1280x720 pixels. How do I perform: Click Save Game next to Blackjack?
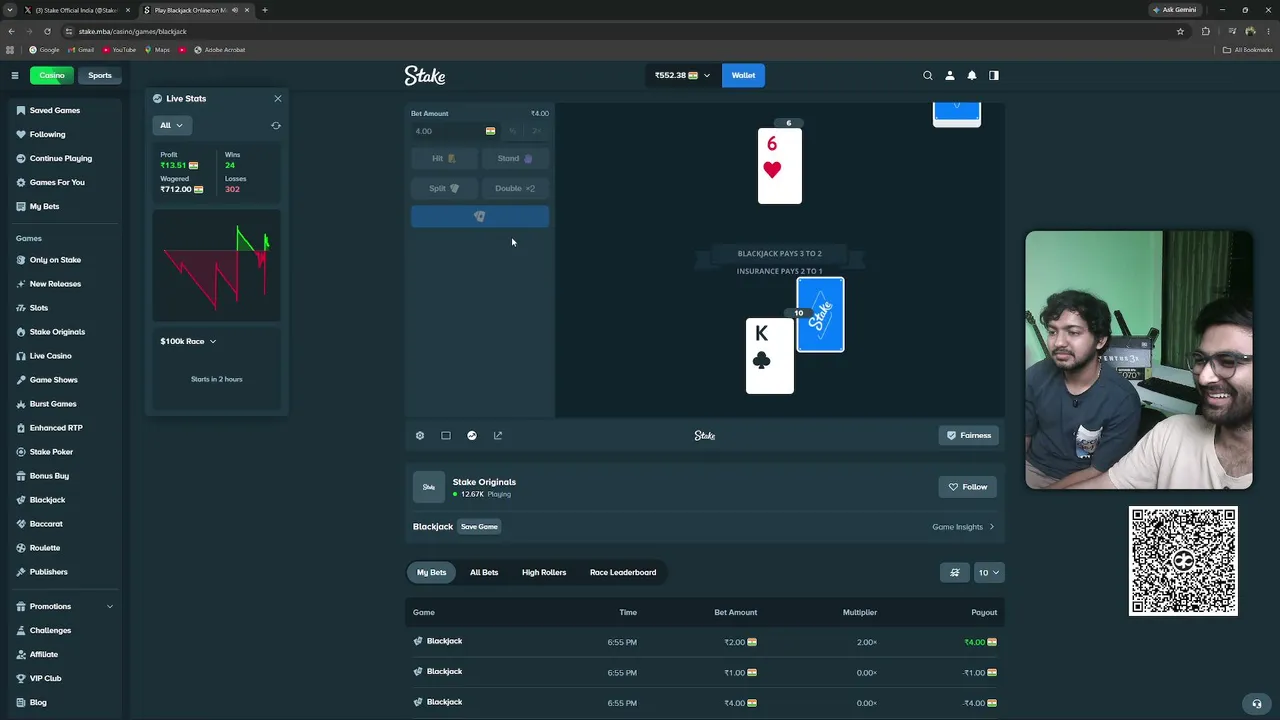point(479,527)
